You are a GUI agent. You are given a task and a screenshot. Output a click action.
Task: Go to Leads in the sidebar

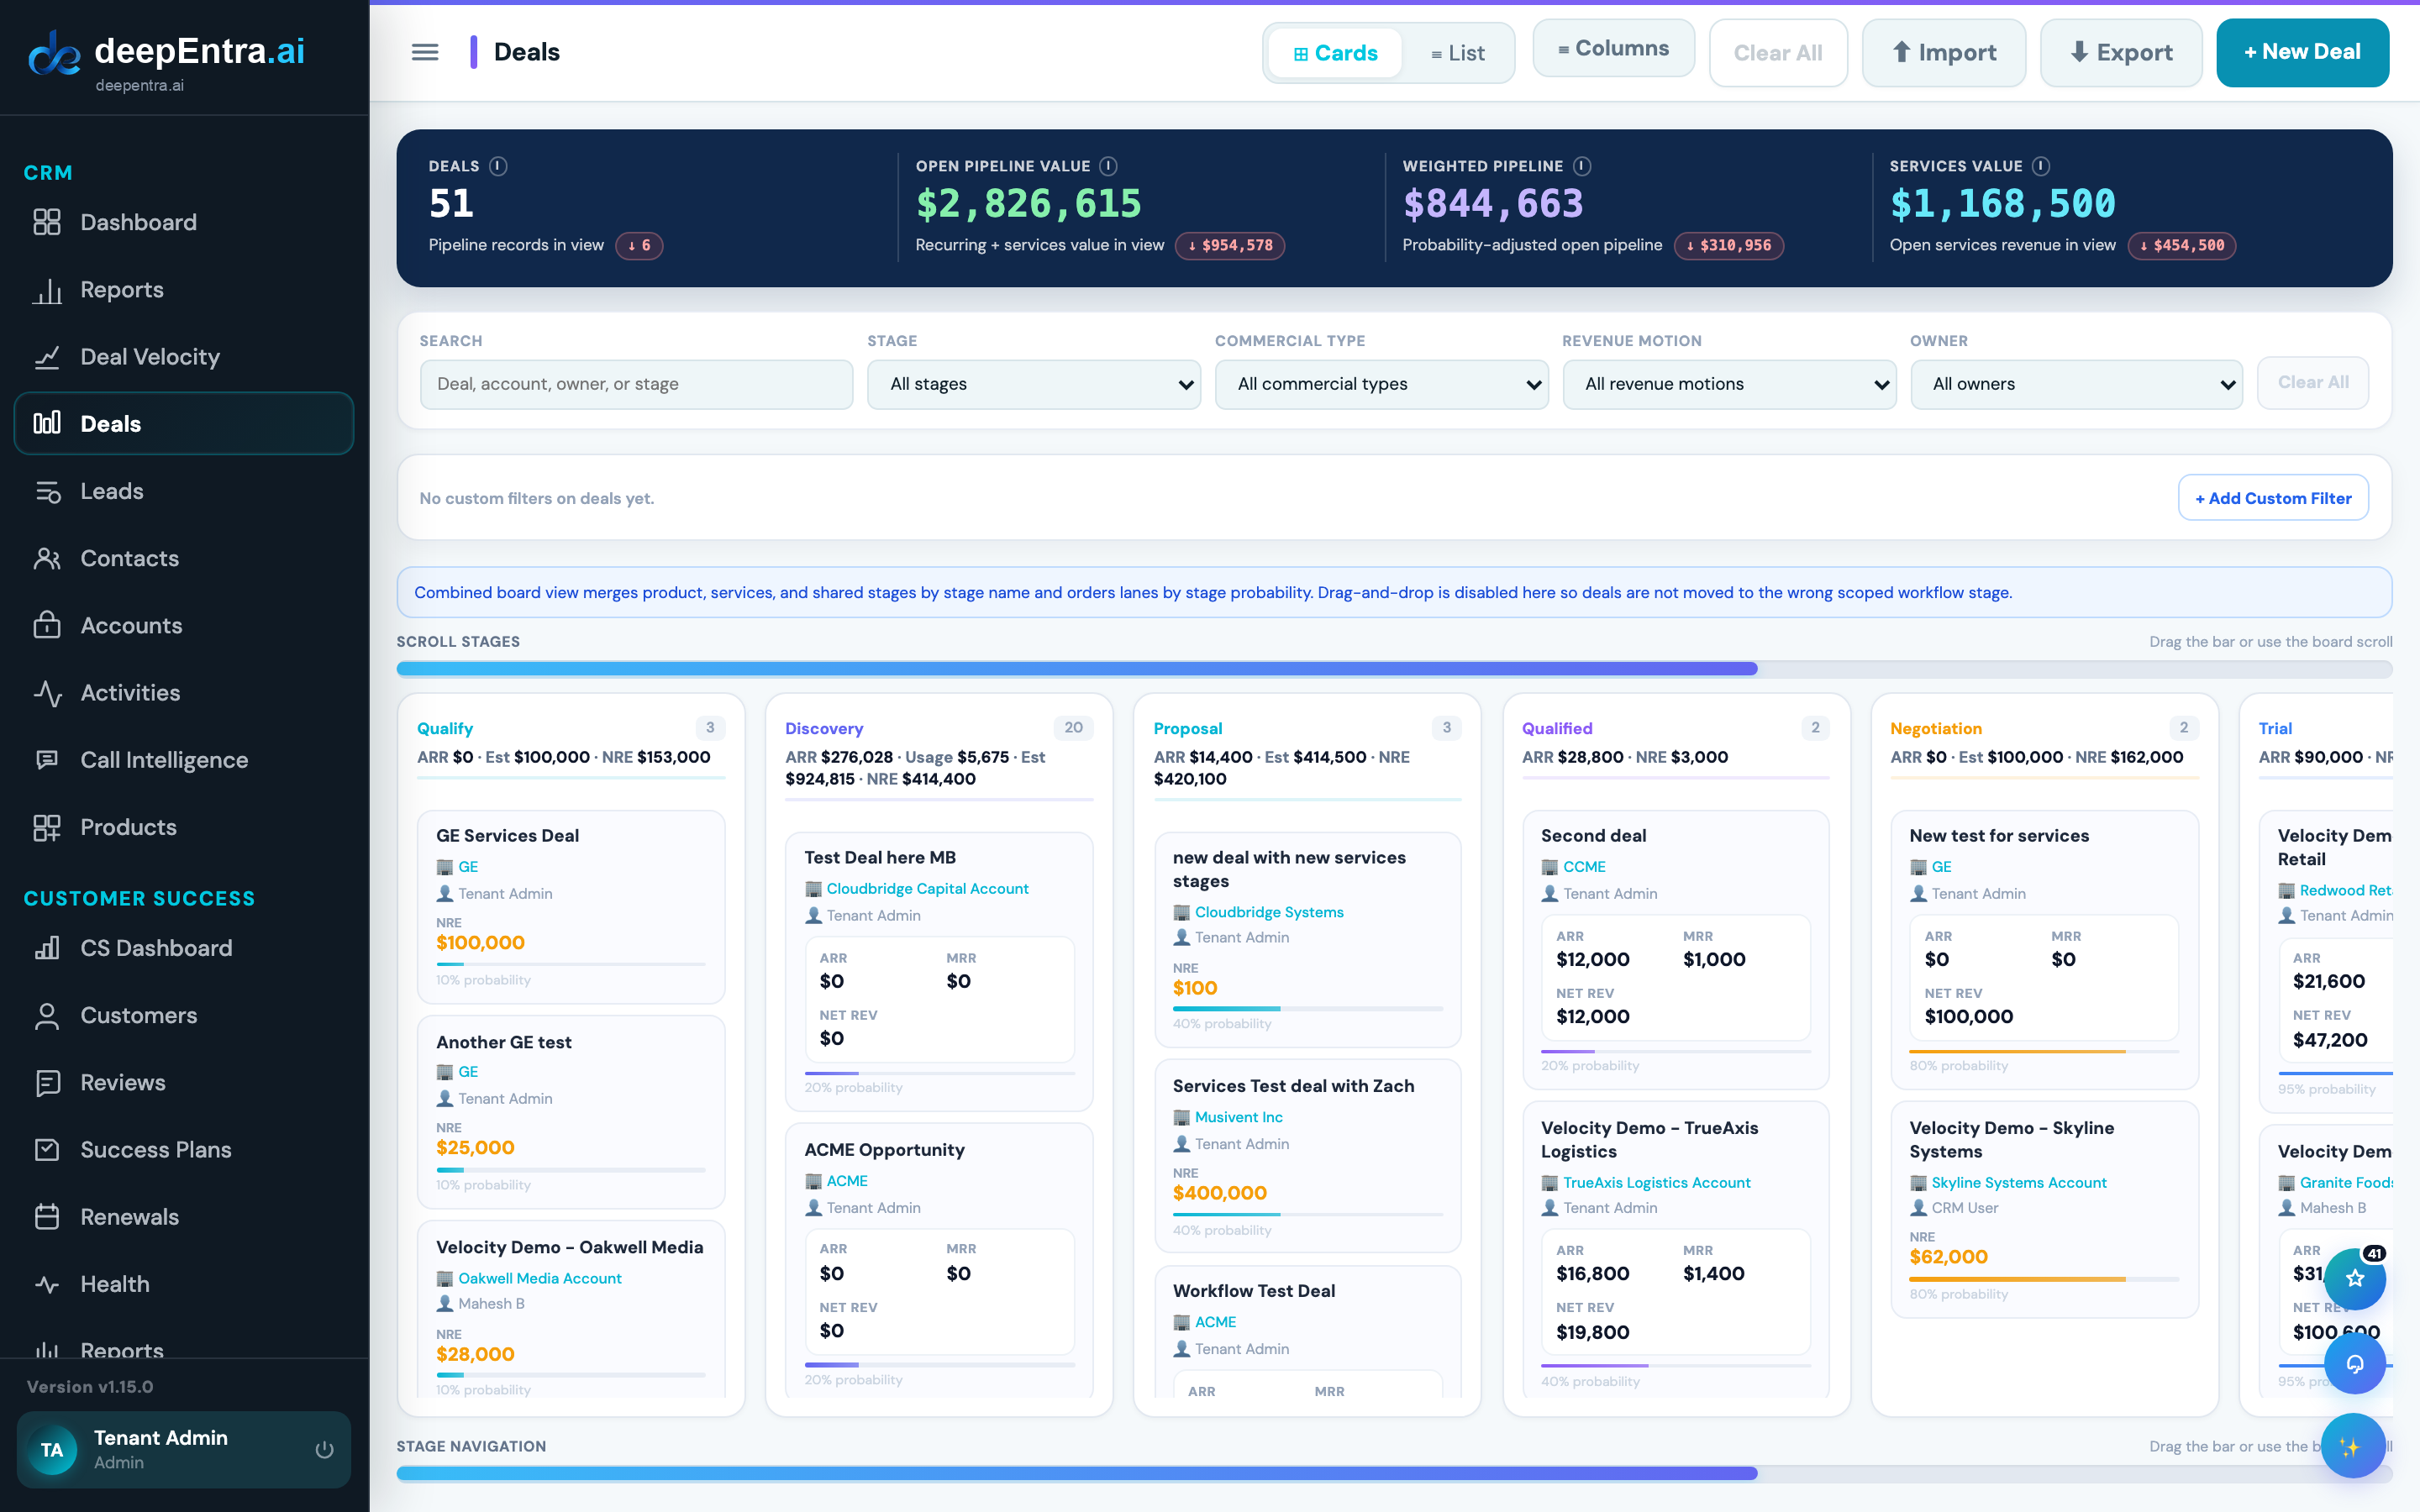point(184,491)
